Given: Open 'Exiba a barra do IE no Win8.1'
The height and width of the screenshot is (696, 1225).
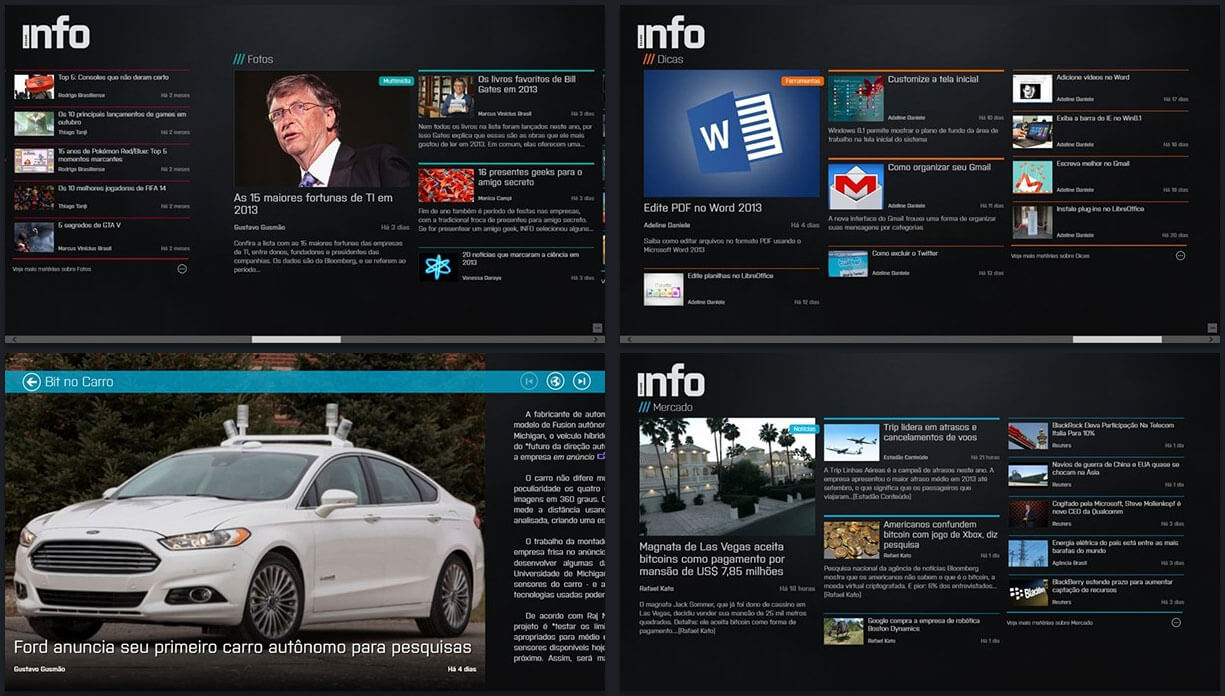Looking at the screenshot, I should pyautogui.click(x=1099, y=119).
